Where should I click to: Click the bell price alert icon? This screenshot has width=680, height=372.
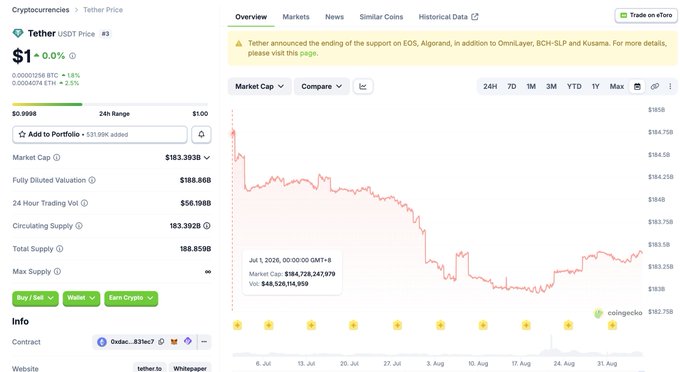pos(201,134)
